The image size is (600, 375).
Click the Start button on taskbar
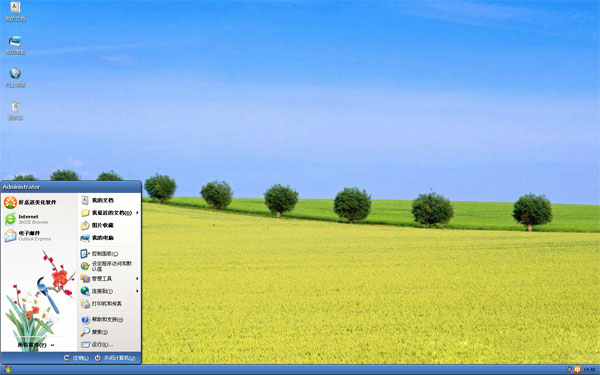(x=8, y=370)
